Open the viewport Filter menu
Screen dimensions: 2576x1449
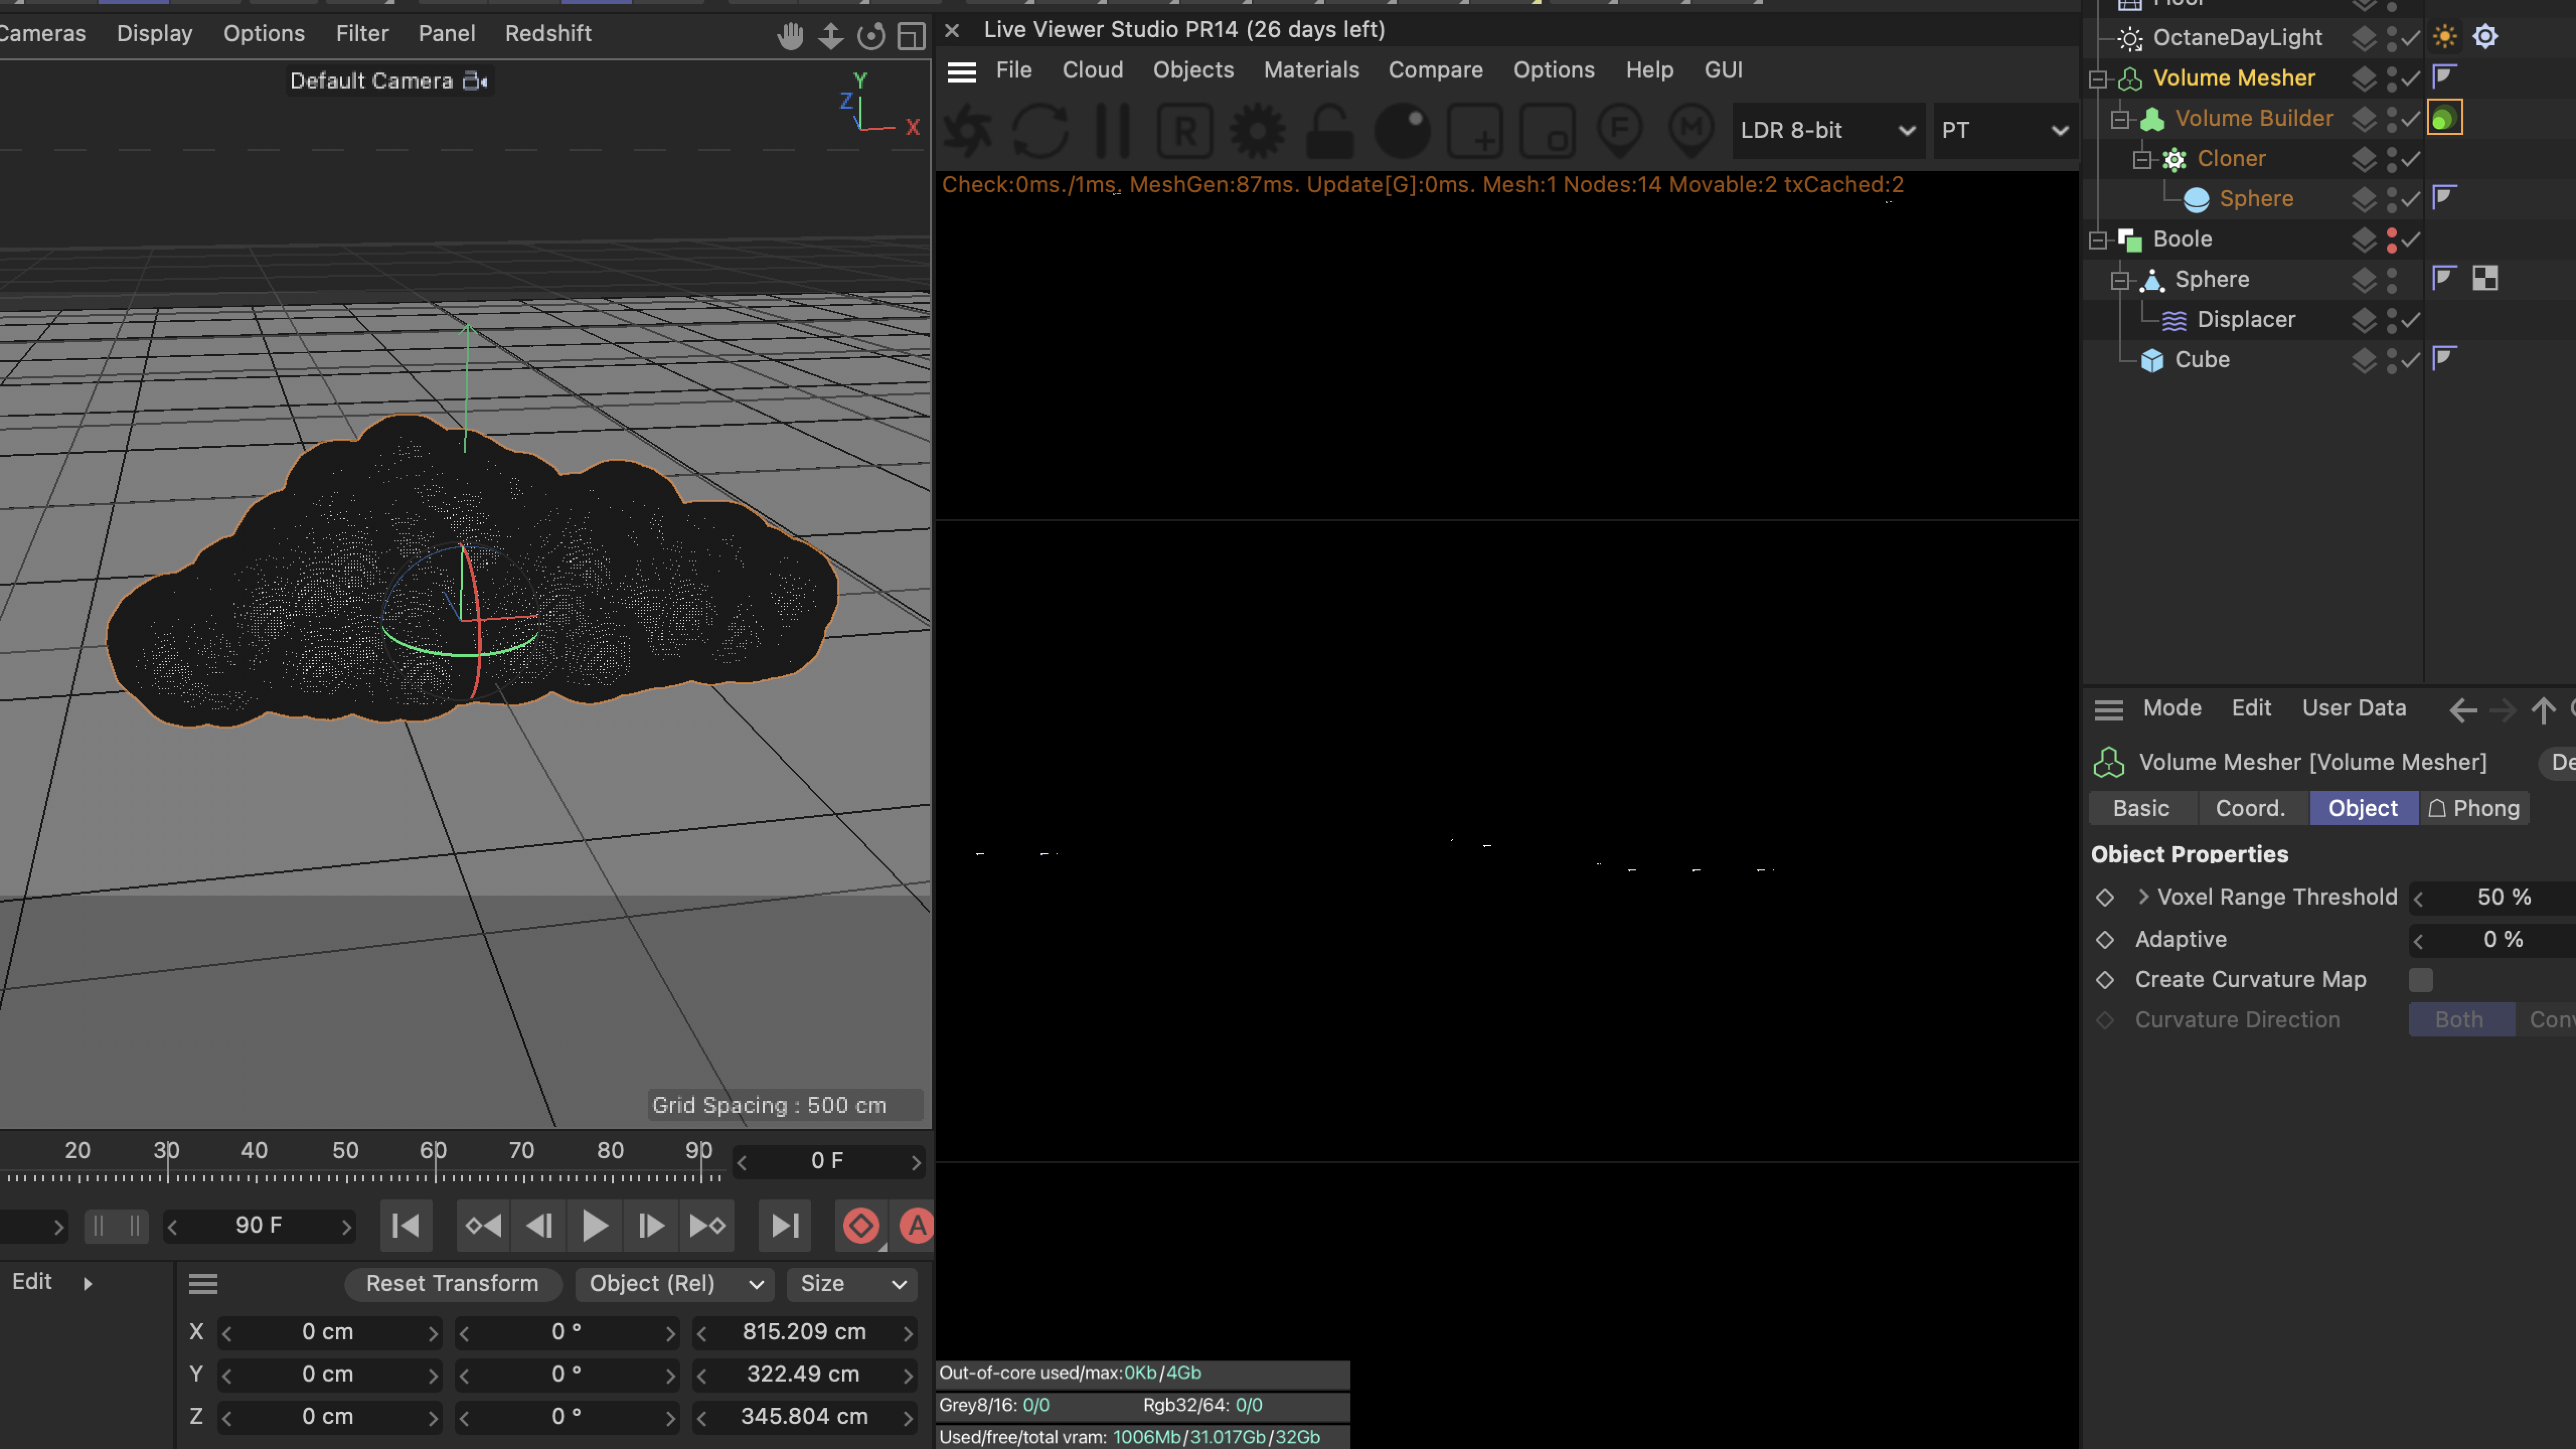362,34
